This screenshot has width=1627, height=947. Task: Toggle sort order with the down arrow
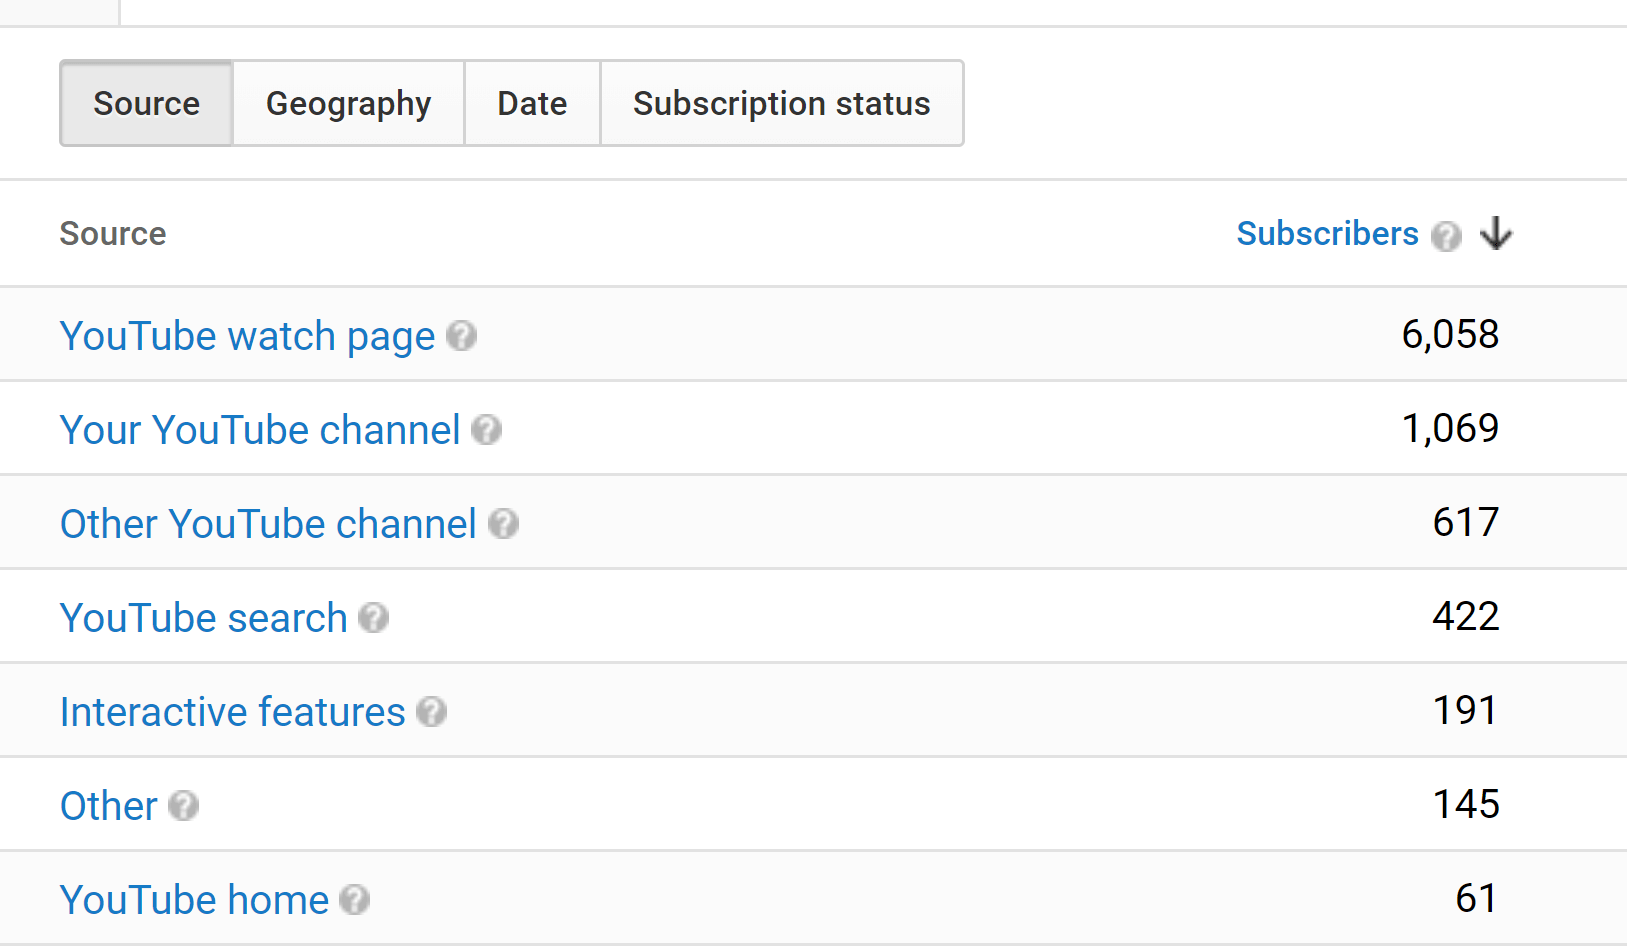pos(1496,233)
